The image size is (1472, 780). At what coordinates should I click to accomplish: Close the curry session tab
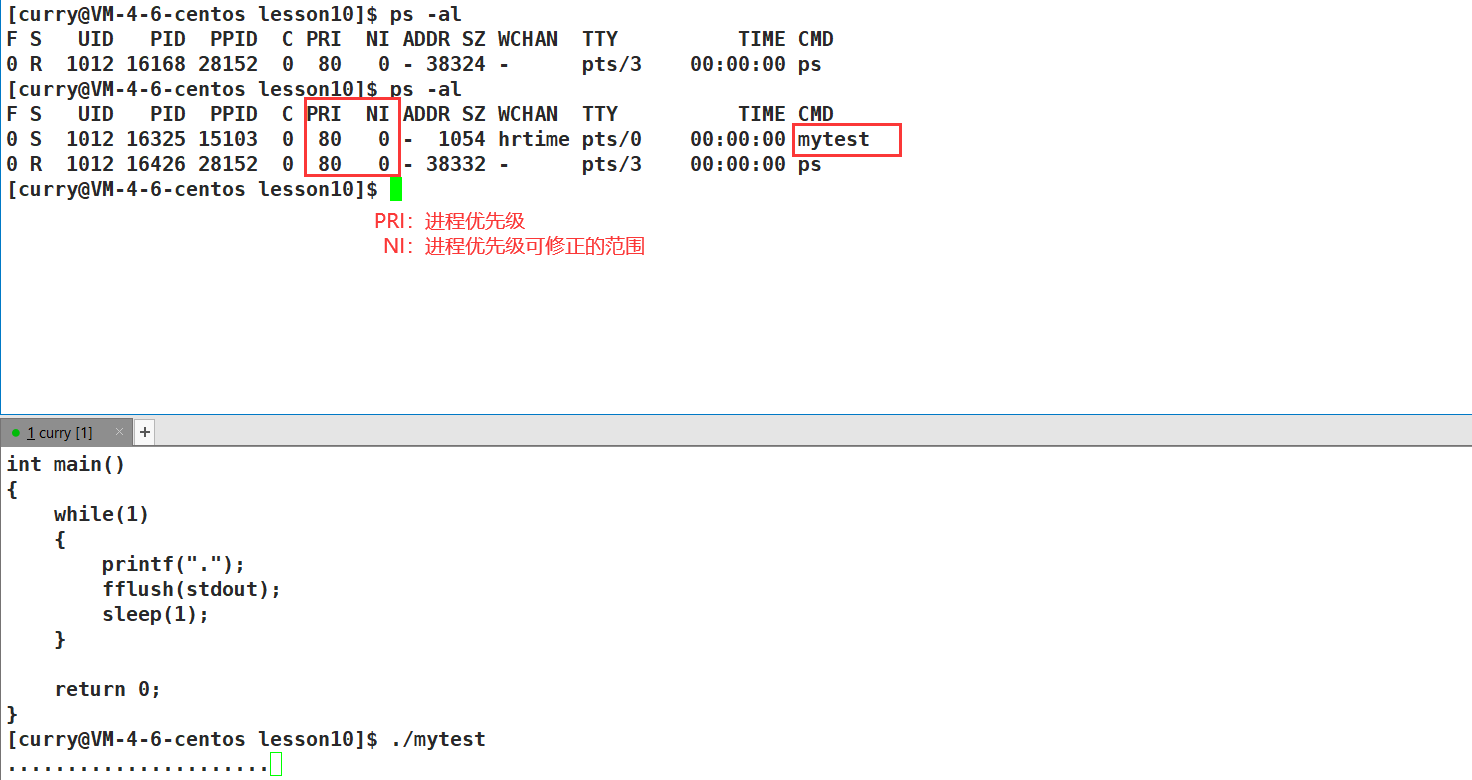[x=119, y=432]
